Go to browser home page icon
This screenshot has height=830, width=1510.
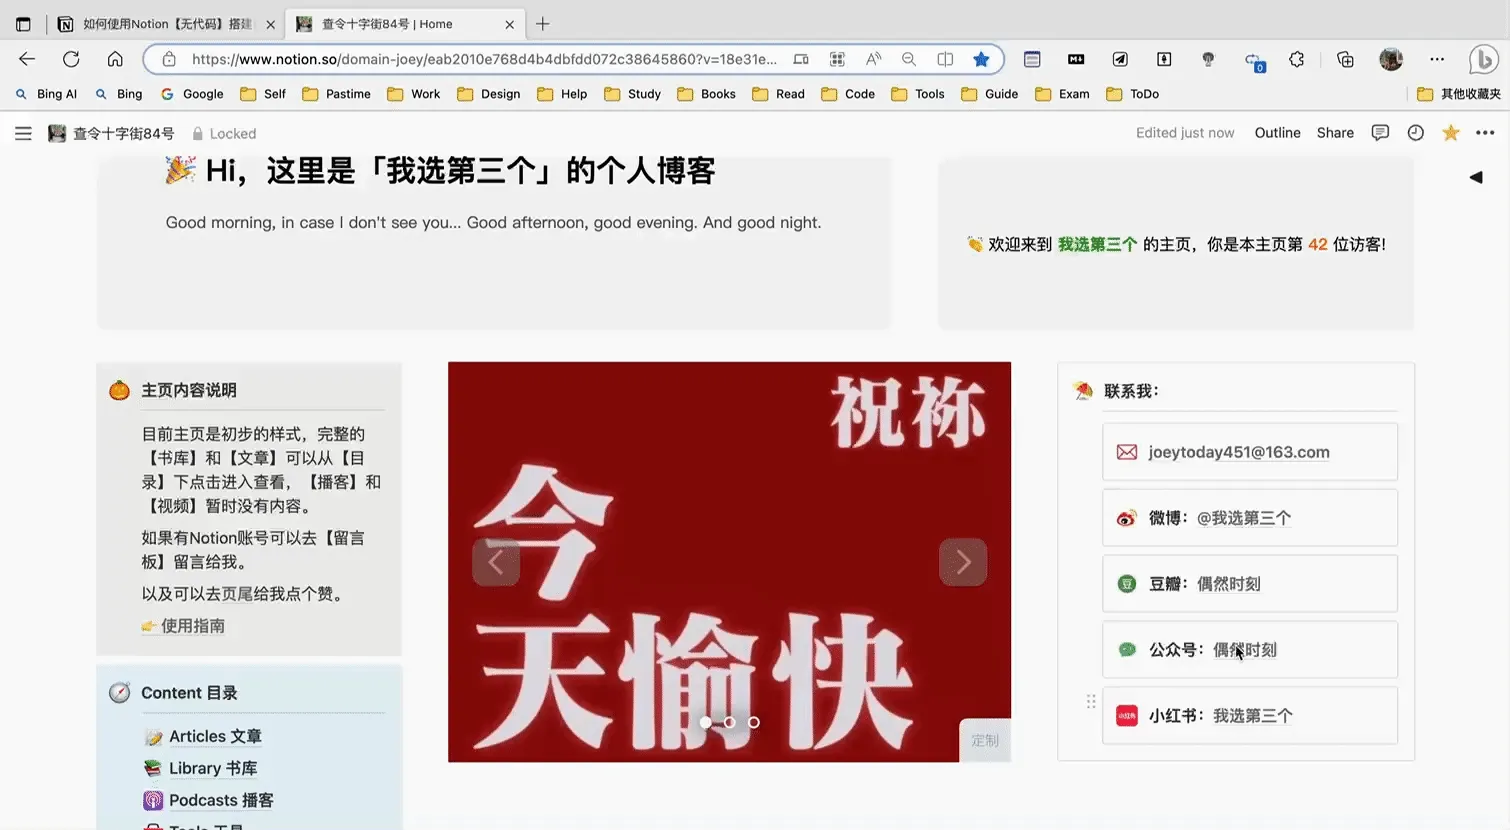coord(115,59)
